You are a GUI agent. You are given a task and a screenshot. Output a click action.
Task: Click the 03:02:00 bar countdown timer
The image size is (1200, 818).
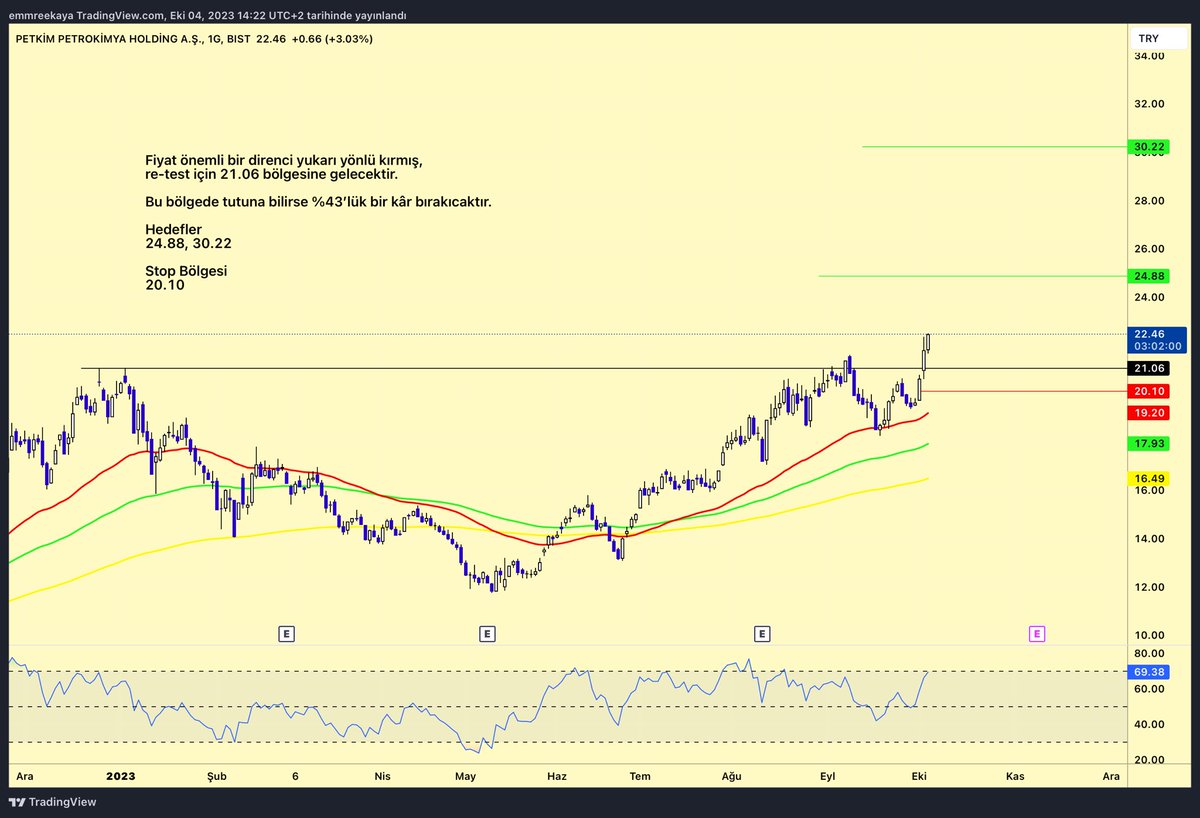coord(1158,346)
